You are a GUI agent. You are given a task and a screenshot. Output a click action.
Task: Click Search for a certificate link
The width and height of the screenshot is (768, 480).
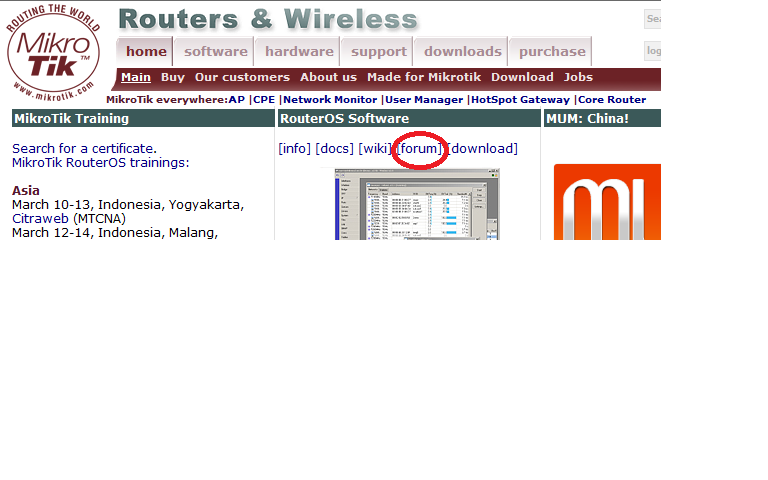click(84, 148)
